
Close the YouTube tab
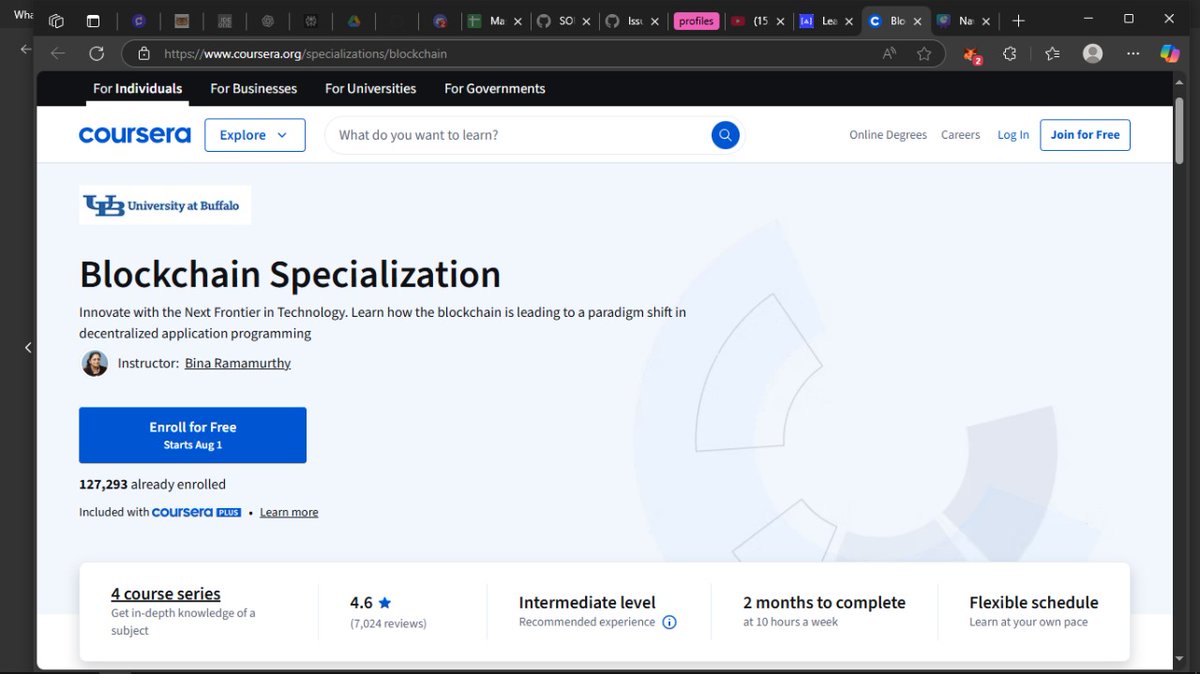[780, 21]
